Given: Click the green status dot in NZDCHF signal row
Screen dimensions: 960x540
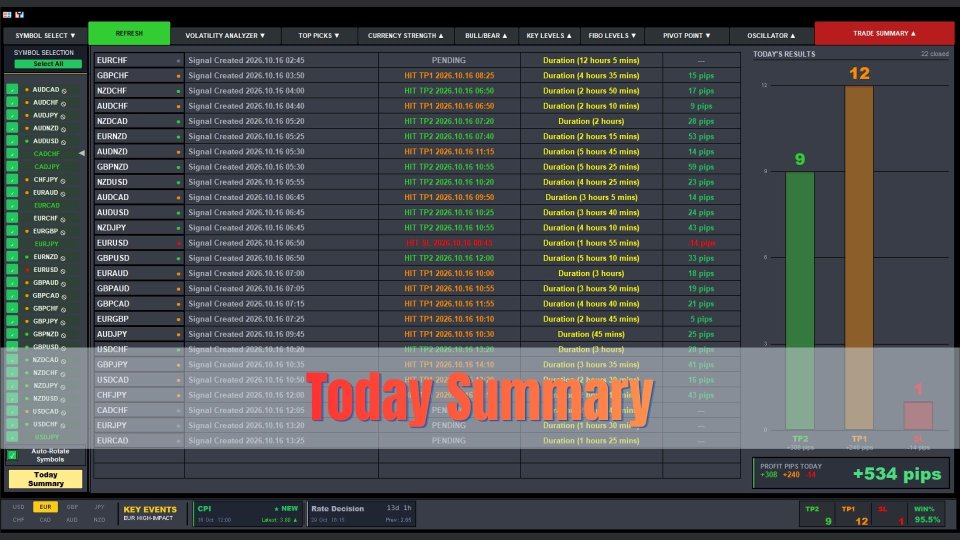Looking at the screenshot, I should coord(179,91).
